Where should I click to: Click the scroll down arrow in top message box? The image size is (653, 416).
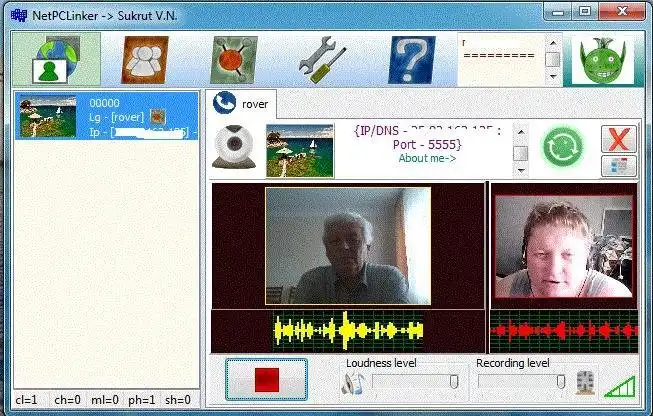pyautogui.click(x=553, y=77)
